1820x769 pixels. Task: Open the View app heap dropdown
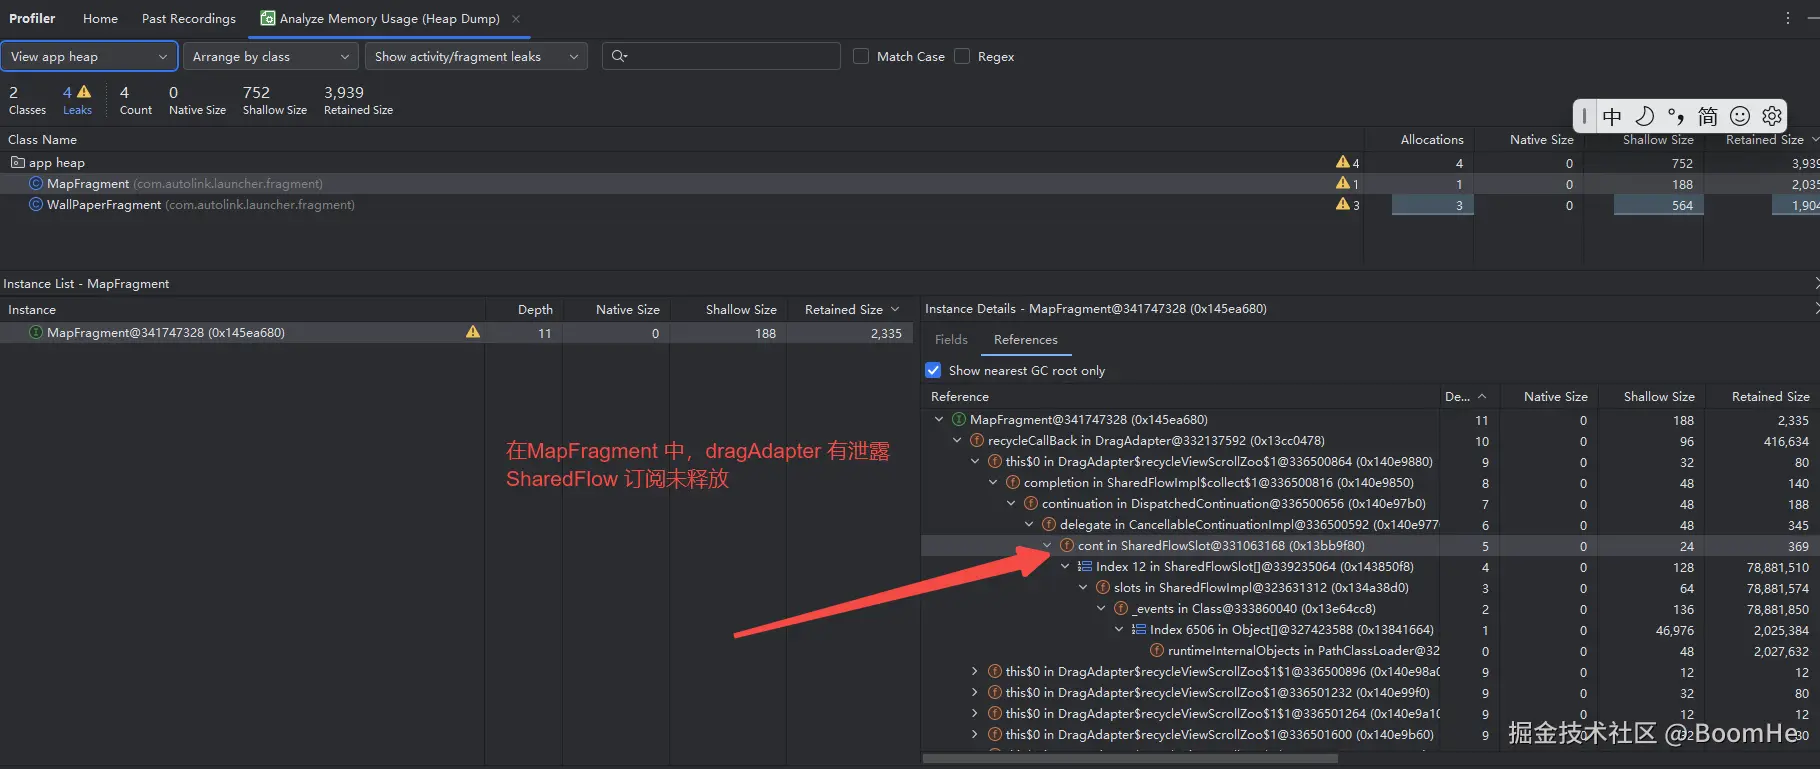pyautogui.click(x=89, y=57)
